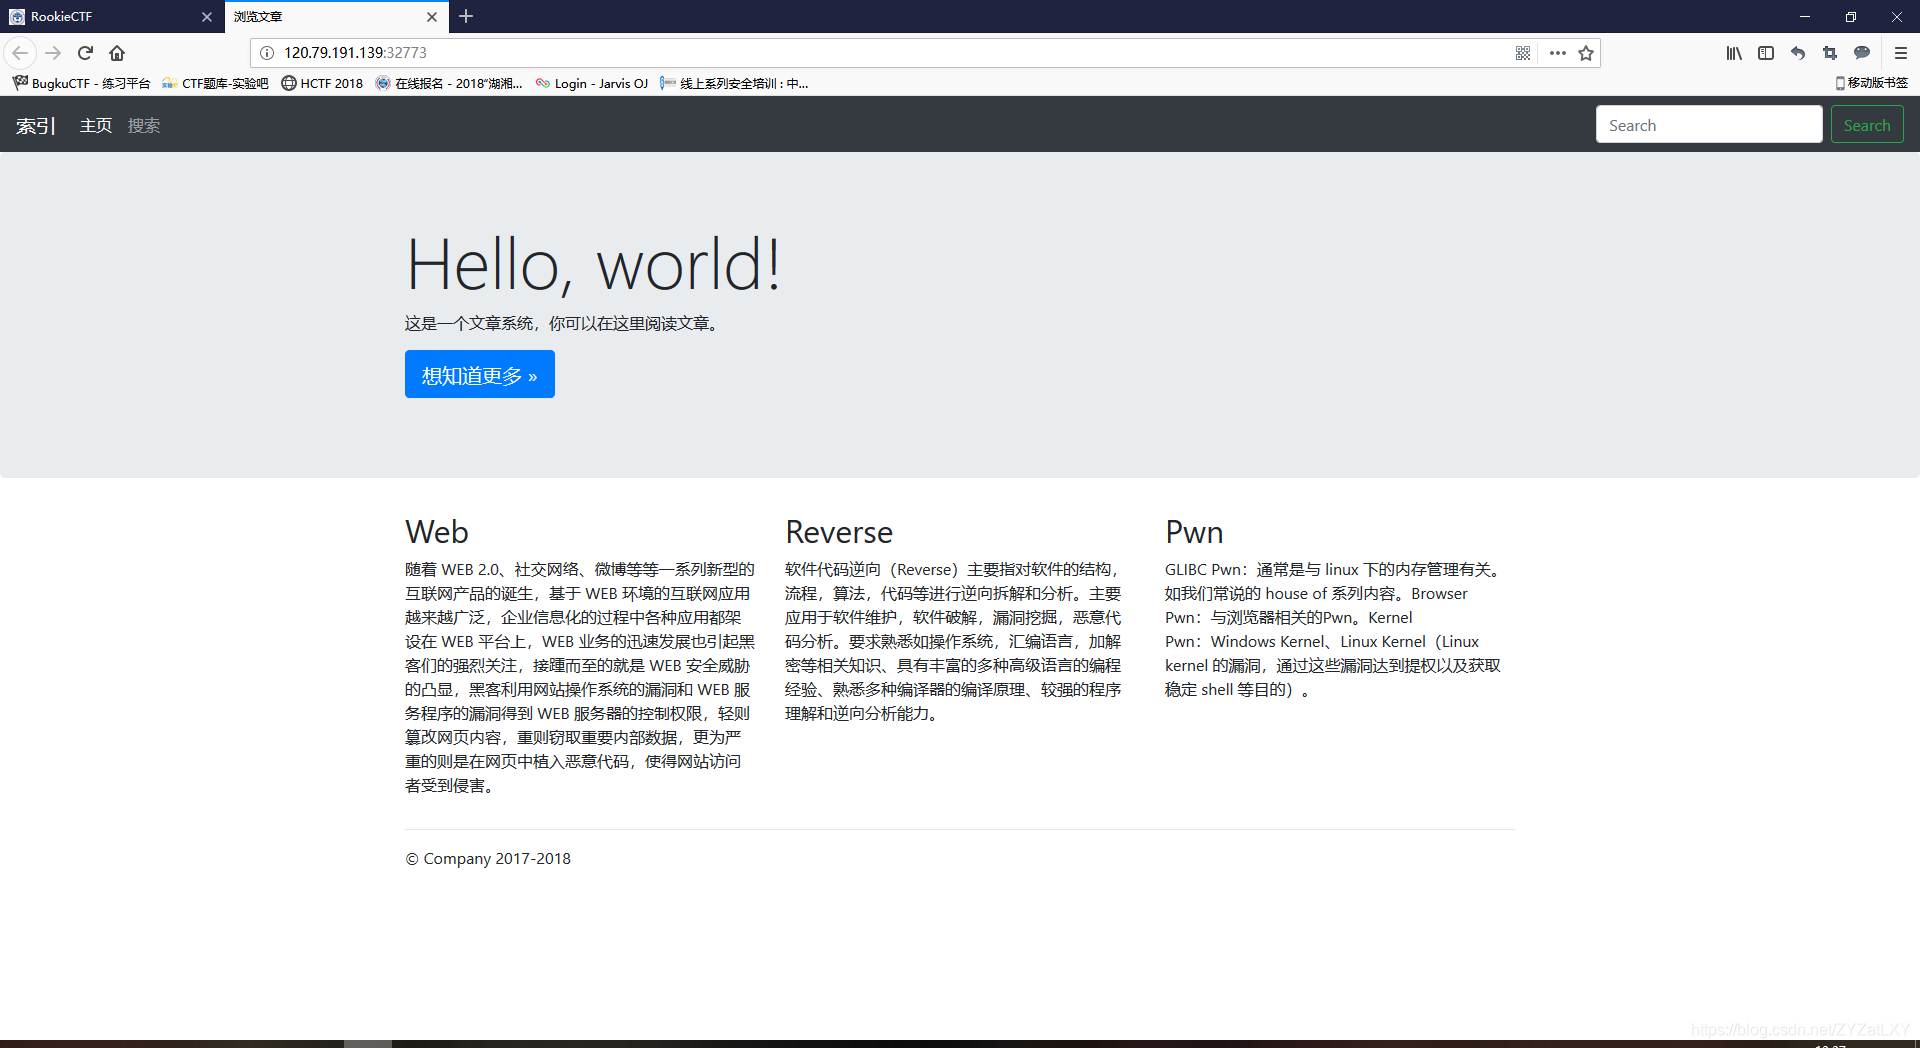
Task: Open the Firefox hamburger menu
Action: tap(1901, 53)
